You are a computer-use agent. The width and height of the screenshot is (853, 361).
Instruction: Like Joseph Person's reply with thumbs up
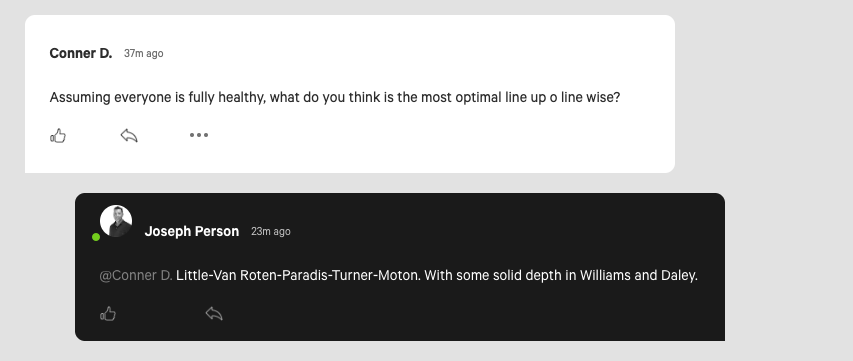pyautogui.click(x=108, y=314)
